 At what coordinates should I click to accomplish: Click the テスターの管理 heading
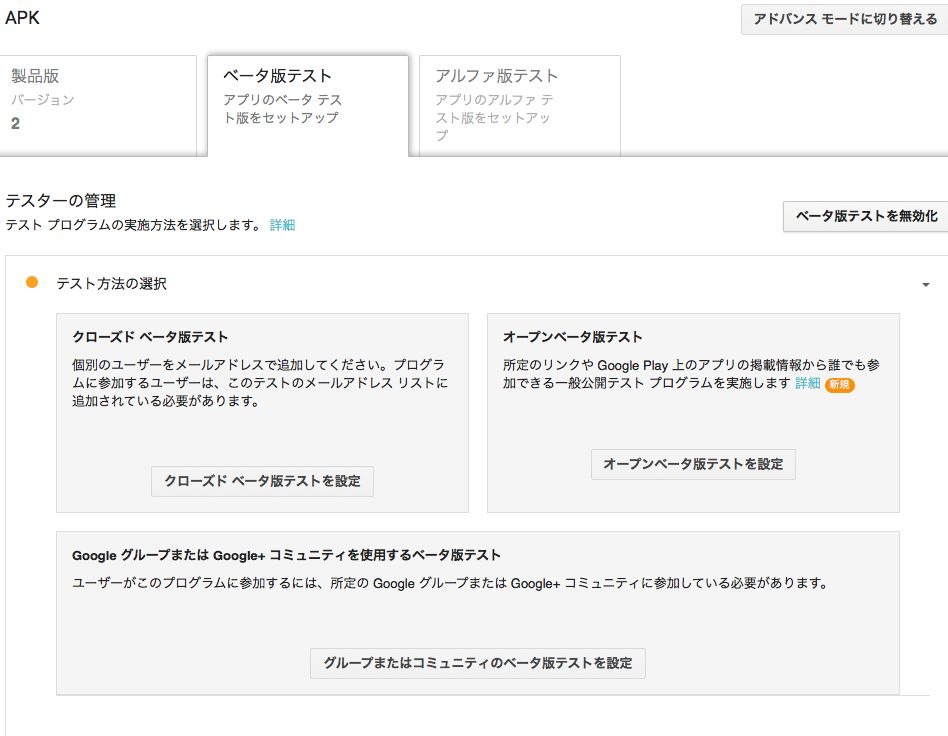[x=61, y=202]
